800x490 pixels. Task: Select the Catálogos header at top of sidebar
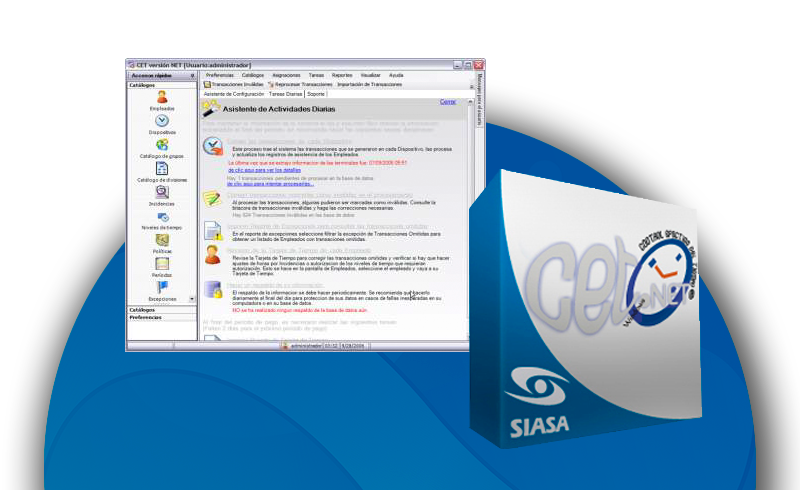click(162, 85)
